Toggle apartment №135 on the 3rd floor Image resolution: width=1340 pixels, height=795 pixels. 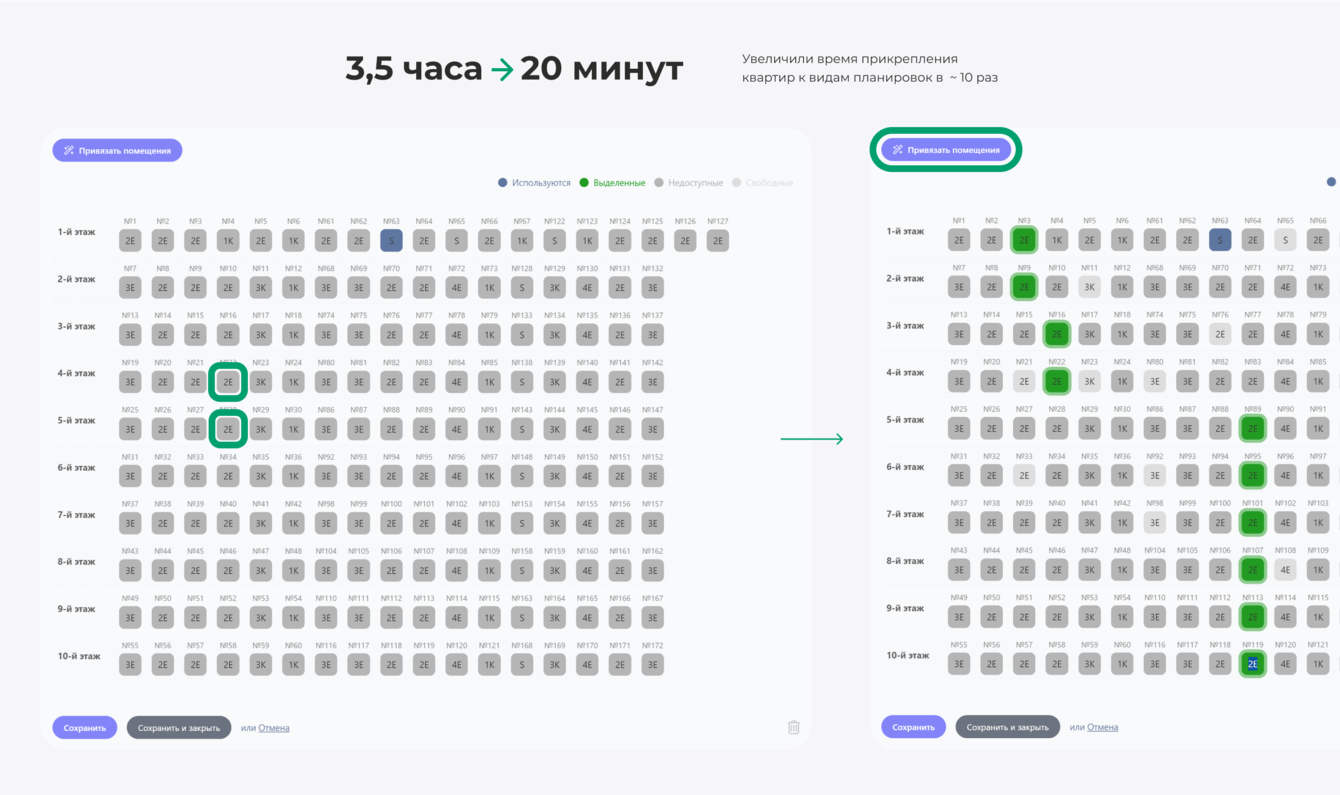click(587, 335)
